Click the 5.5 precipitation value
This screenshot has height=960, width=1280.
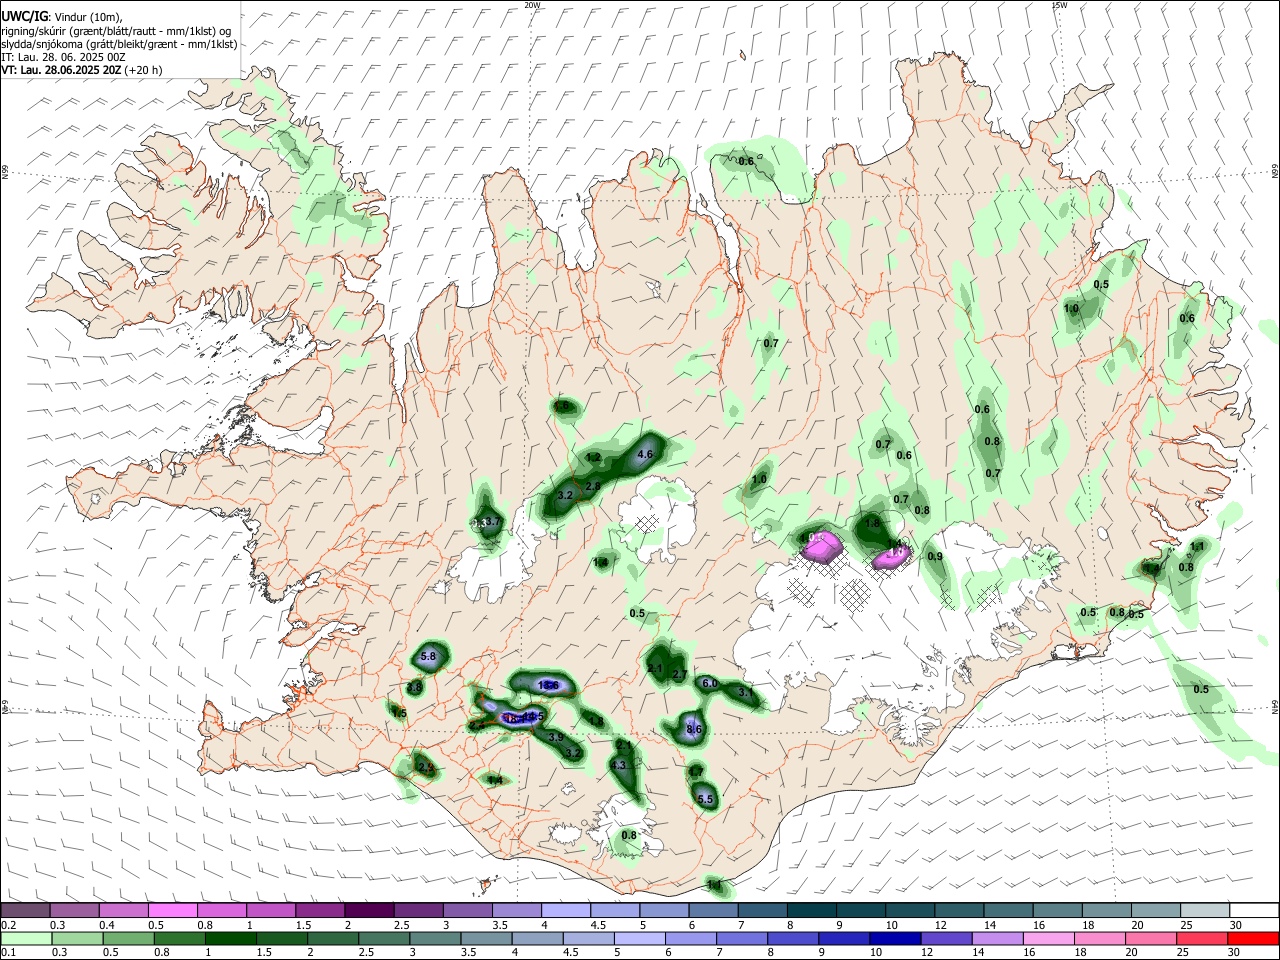pos(705,799)
